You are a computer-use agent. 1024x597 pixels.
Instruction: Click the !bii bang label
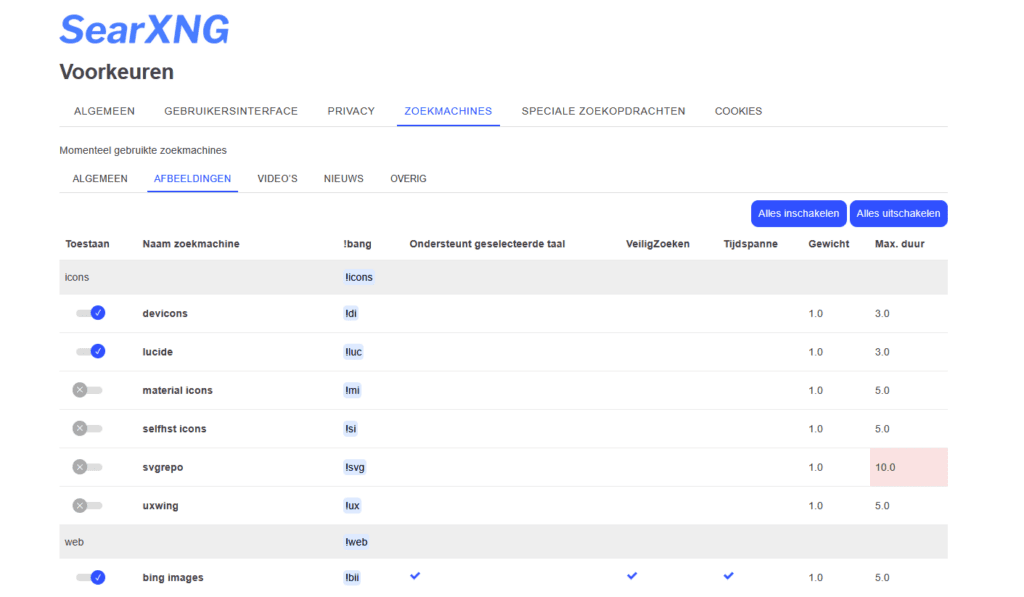tap(352, 578)
